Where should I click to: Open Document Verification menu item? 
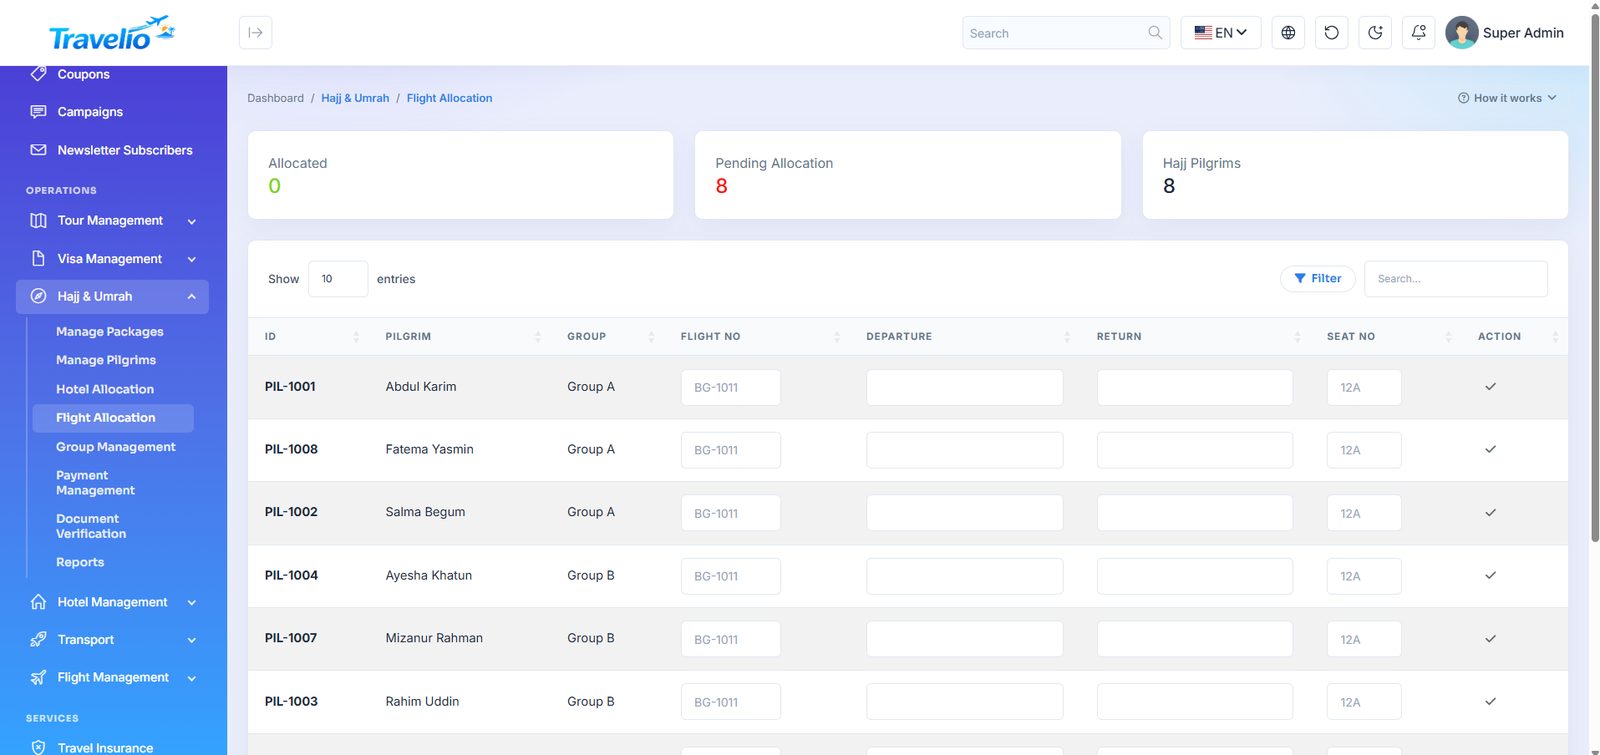point(91,526)
